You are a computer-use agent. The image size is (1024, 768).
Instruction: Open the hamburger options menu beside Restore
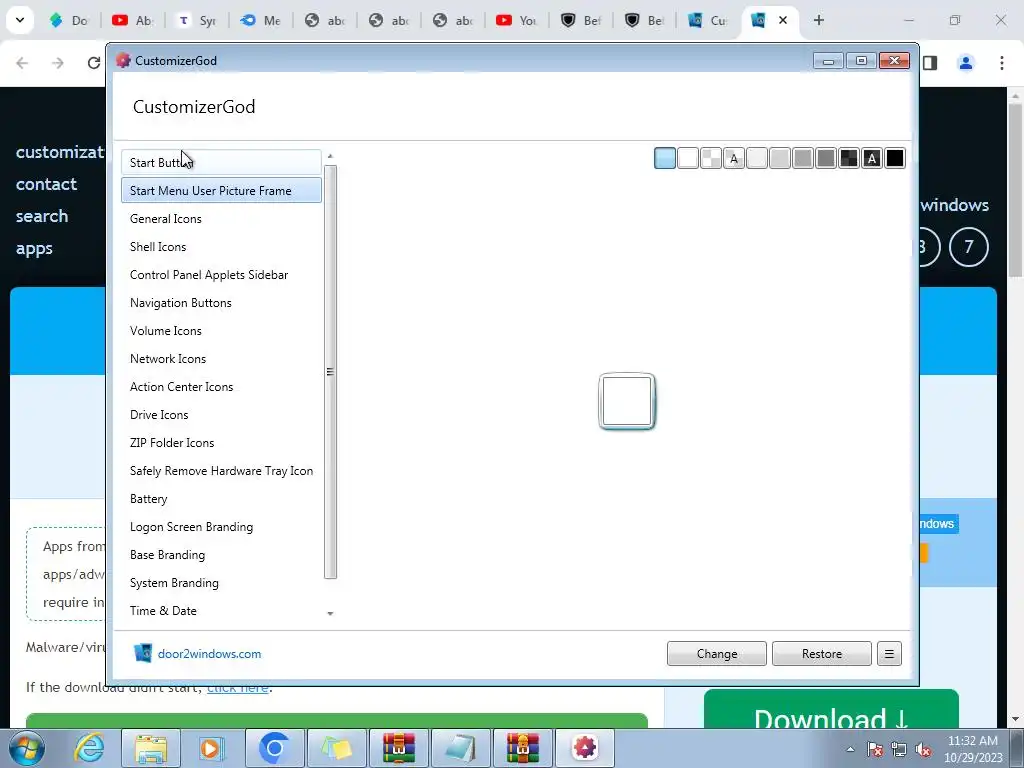click(889, 654)
